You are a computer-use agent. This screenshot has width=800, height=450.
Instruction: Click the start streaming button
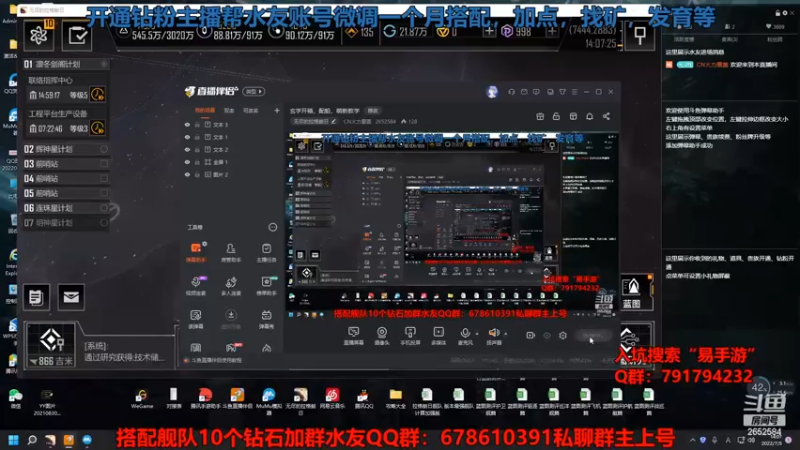(593, 336)
